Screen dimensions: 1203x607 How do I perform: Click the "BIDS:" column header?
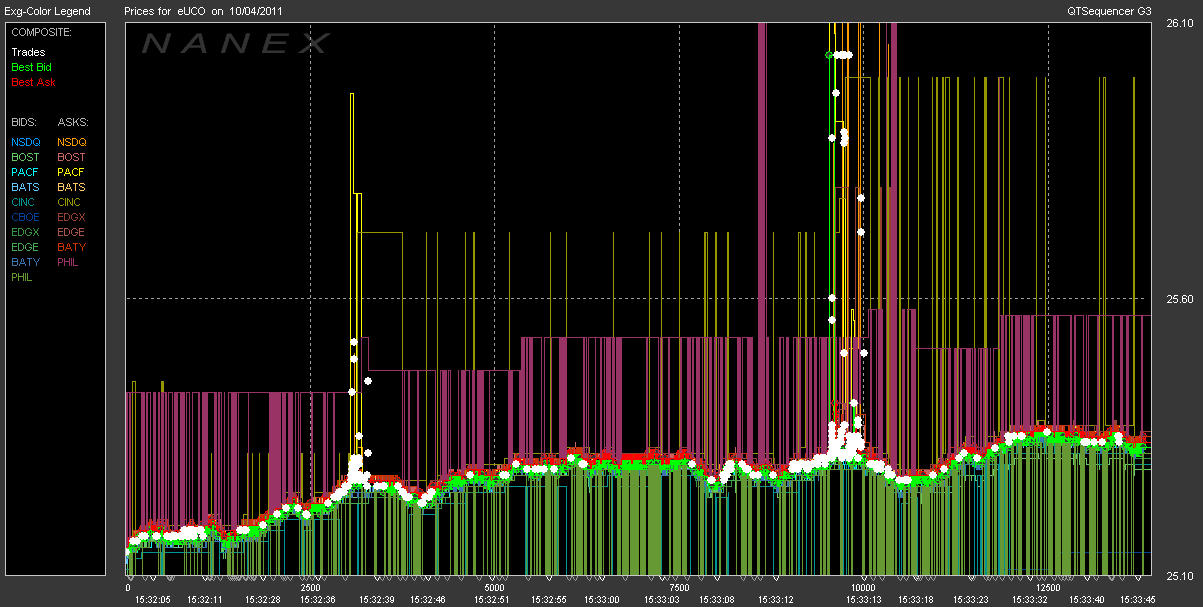(x=25, y=121)
